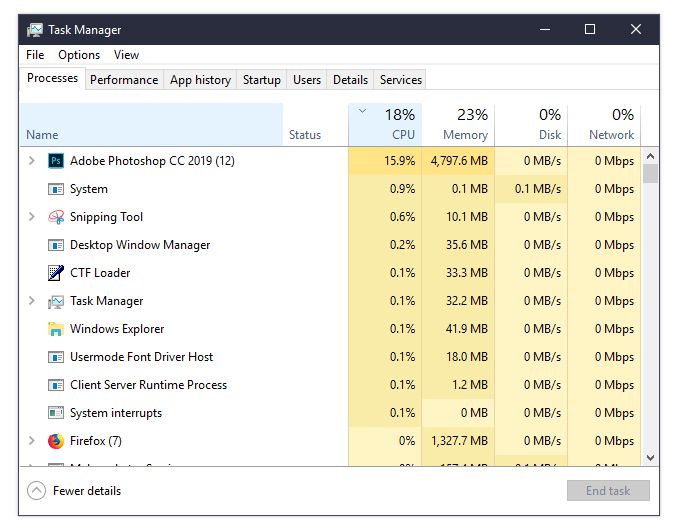
Task: Click the scrollbar down arrow
Action: point(650,457)
